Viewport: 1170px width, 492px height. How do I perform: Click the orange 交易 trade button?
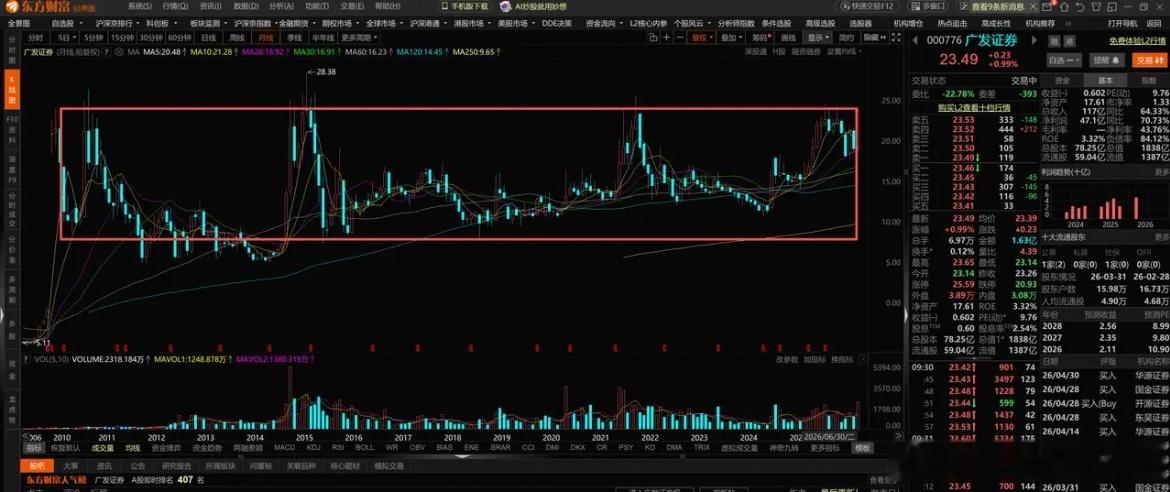click(x=1148, y=60)
